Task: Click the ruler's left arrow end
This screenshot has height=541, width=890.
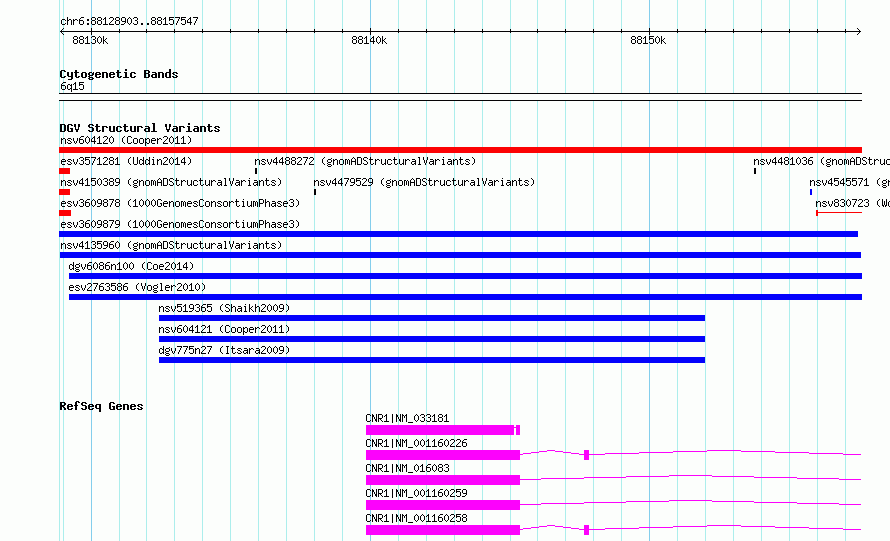Action: pyautogui.click(x=62, y=31)
